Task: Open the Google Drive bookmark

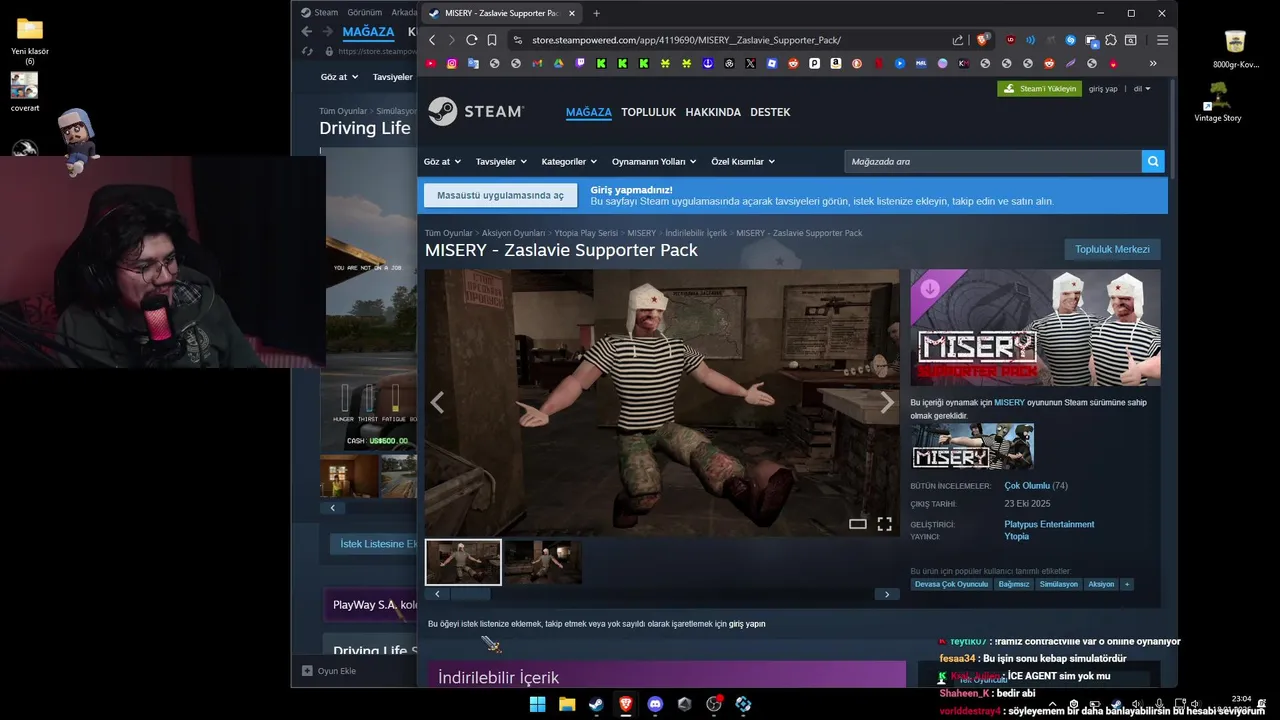Action: click(558, 63)
